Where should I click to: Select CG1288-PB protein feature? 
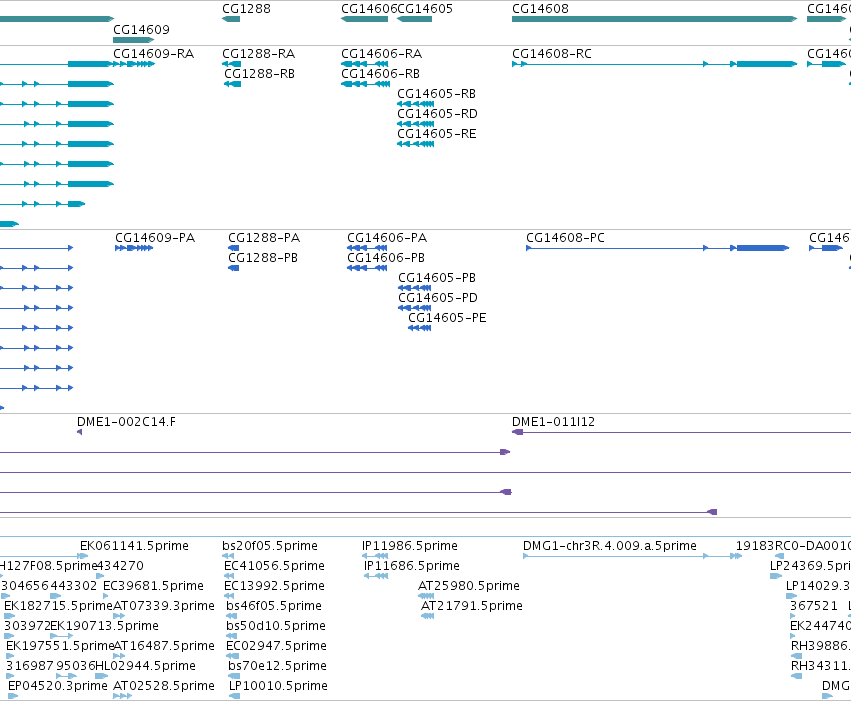point(233,268)
